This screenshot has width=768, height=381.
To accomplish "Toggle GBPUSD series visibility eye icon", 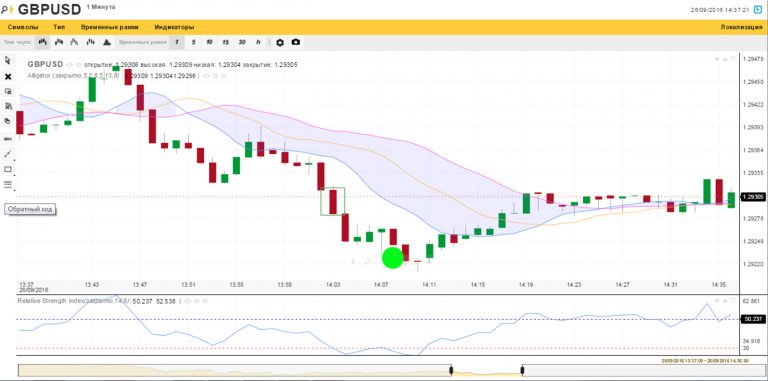I will click(70, 65).
